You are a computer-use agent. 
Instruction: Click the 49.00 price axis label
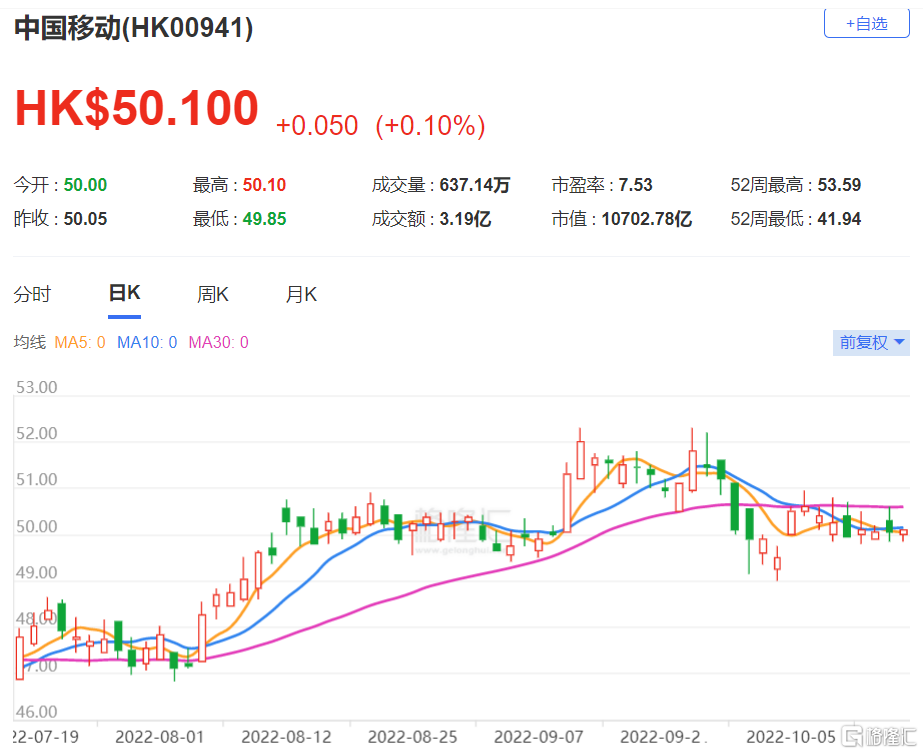pyautogui.click(x=36, y=573)
